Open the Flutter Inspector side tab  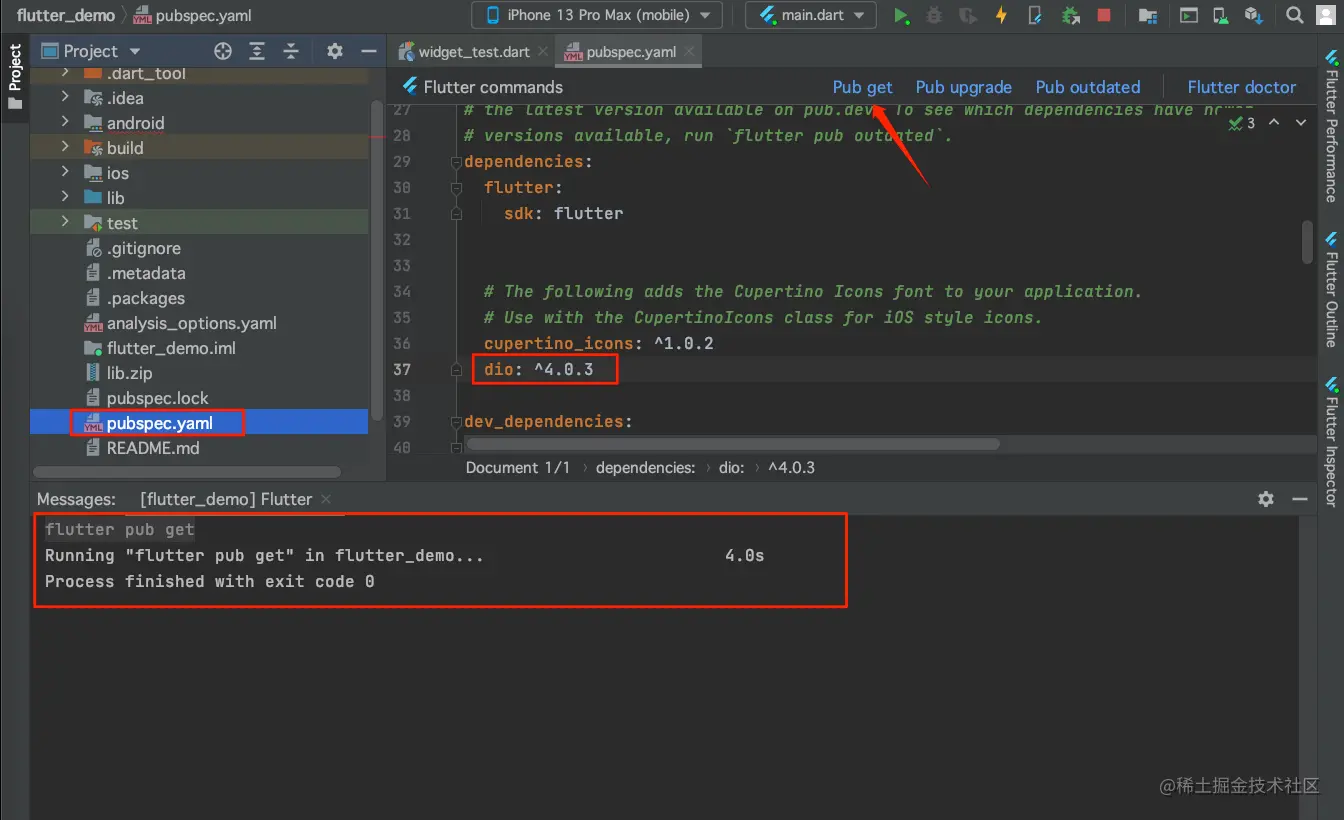(x=1331, y=440)
